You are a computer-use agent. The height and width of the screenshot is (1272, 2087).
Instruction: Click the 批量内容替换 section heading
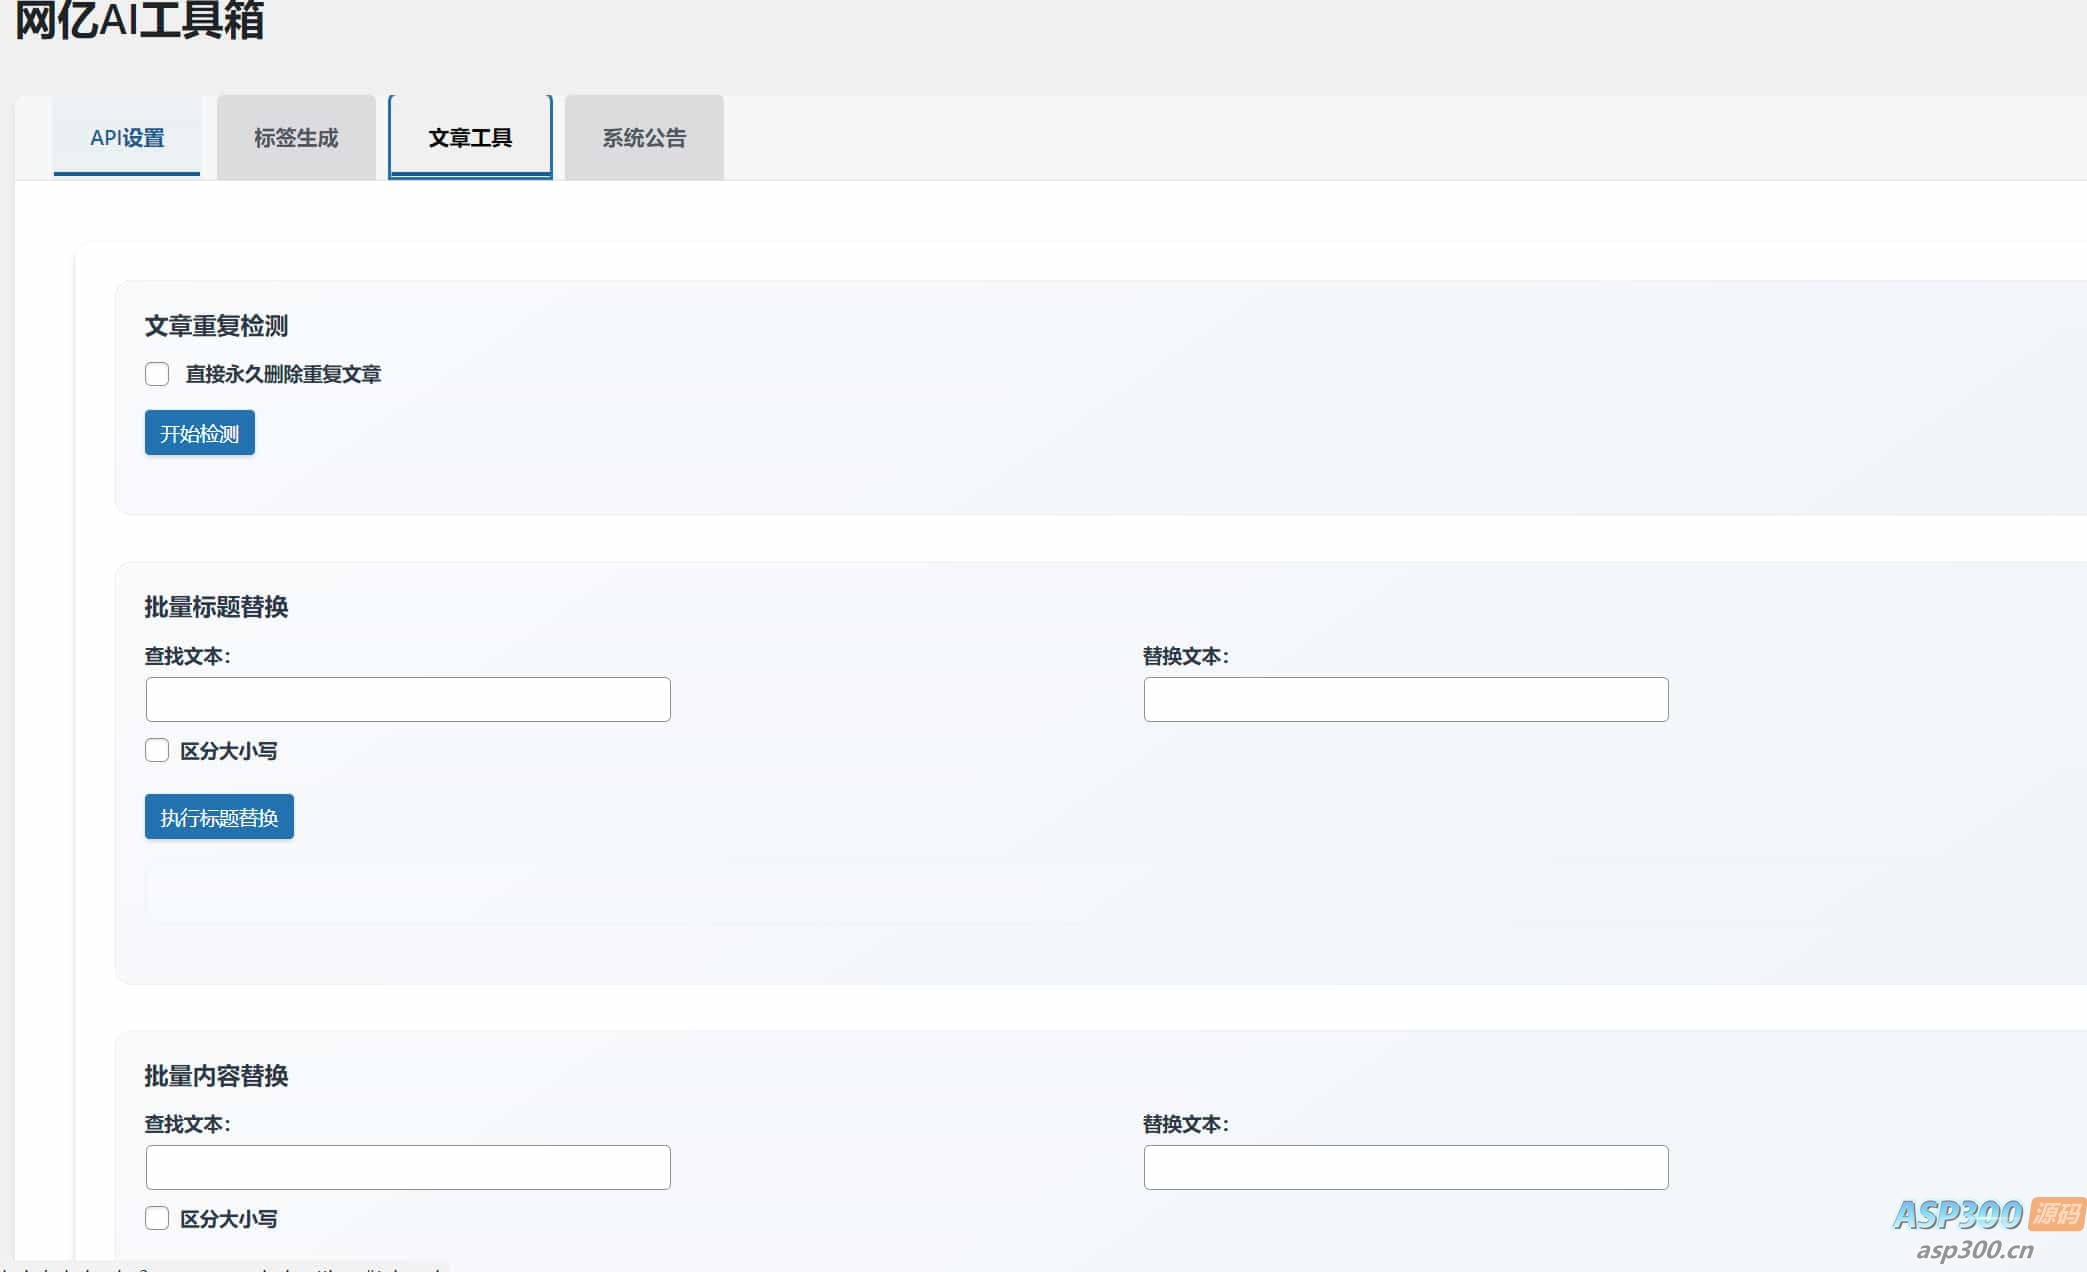[x=216, y=1076]
